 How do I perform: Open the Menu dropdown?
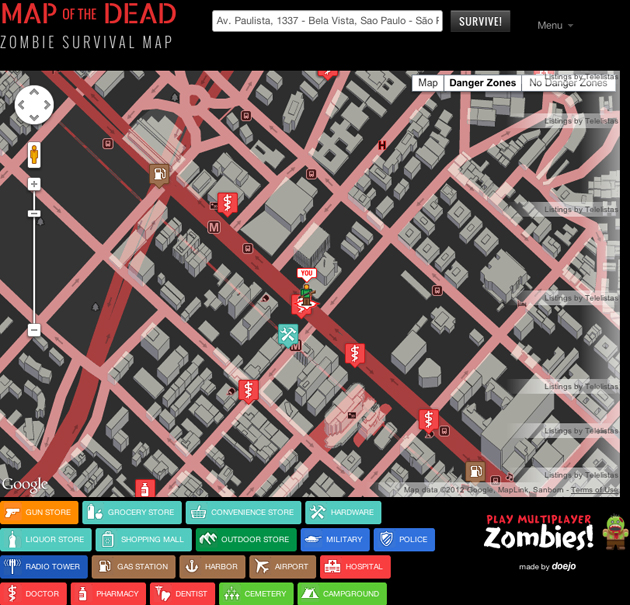click(x=555, y=26)
